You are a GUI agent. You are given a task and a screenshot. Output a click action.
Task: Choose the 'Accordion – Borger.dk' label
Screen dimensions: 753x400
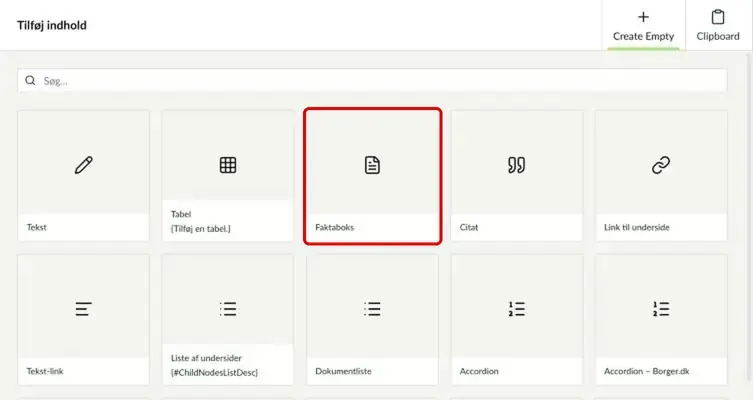pyautogui.click(x=646, y=371)
